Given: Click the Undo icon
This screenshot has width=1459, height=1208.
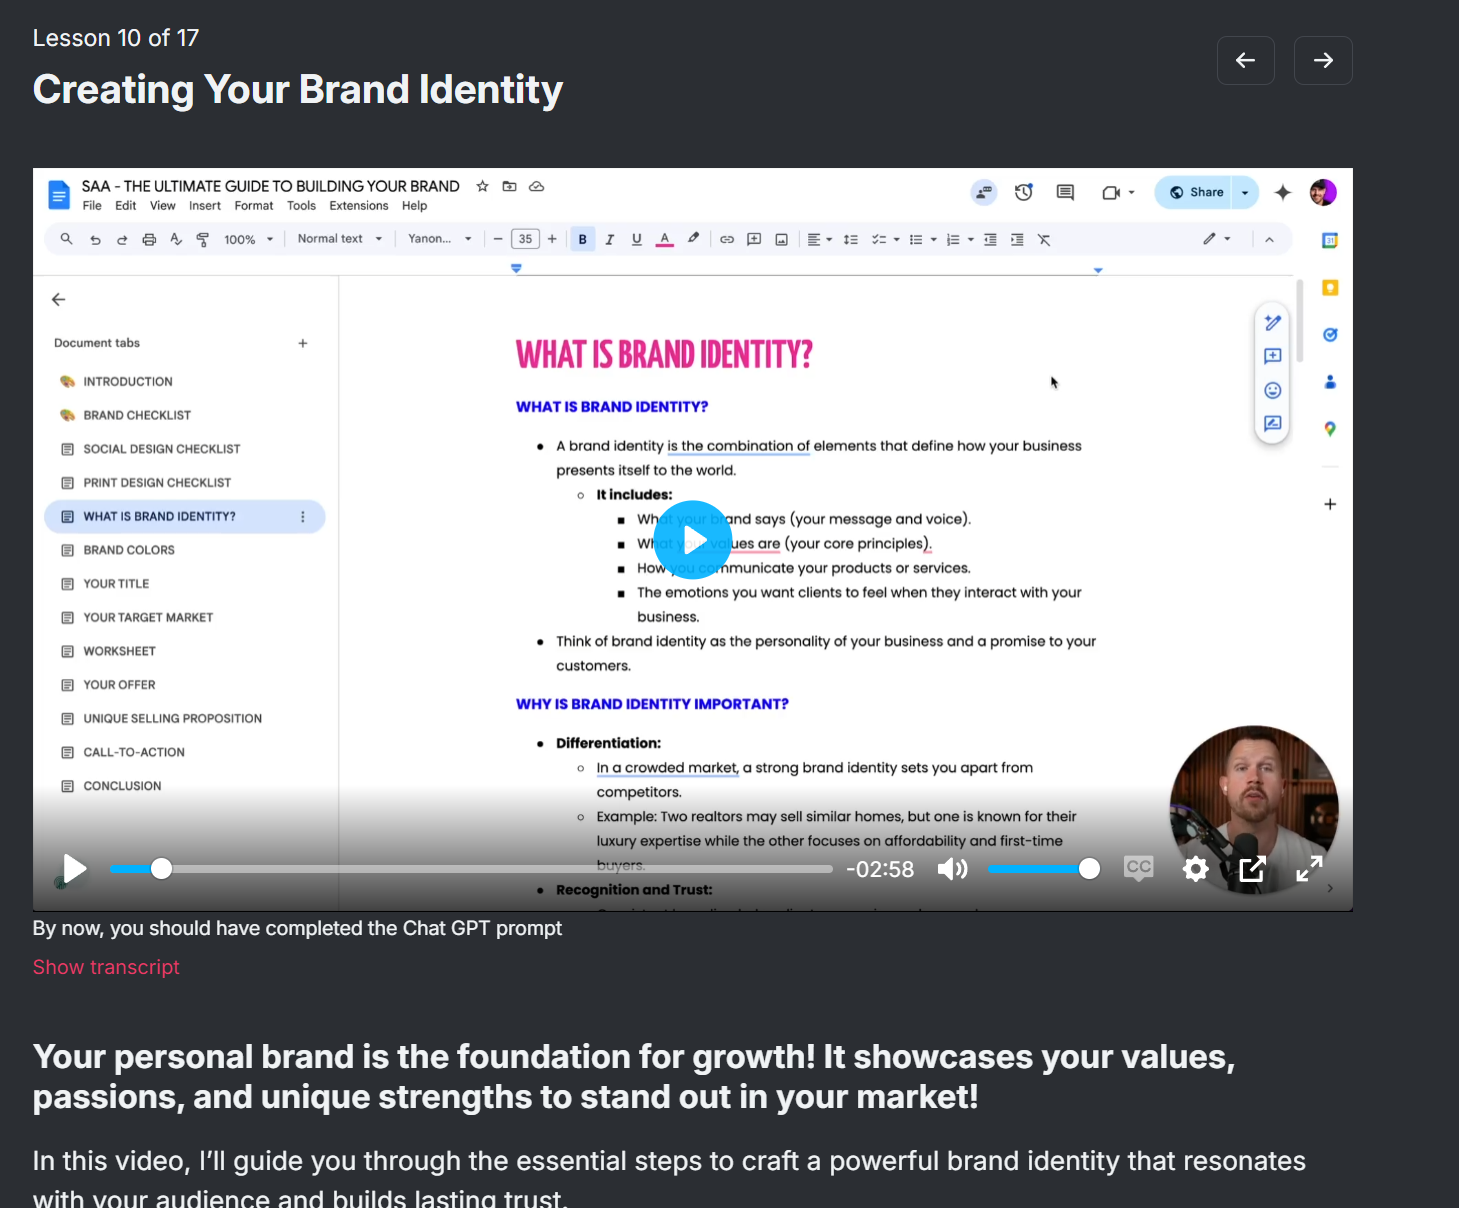Looking at the screenshot, I should pyautogui.click(x=95, y=240).
